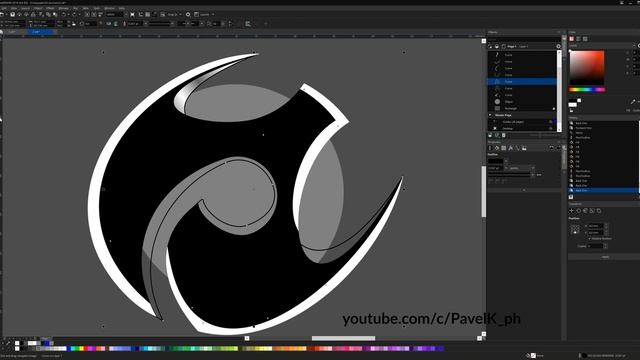The image size is (640, 360).
Task: Click the Paste icon in standard toolbar
Action: pos(55,14)
